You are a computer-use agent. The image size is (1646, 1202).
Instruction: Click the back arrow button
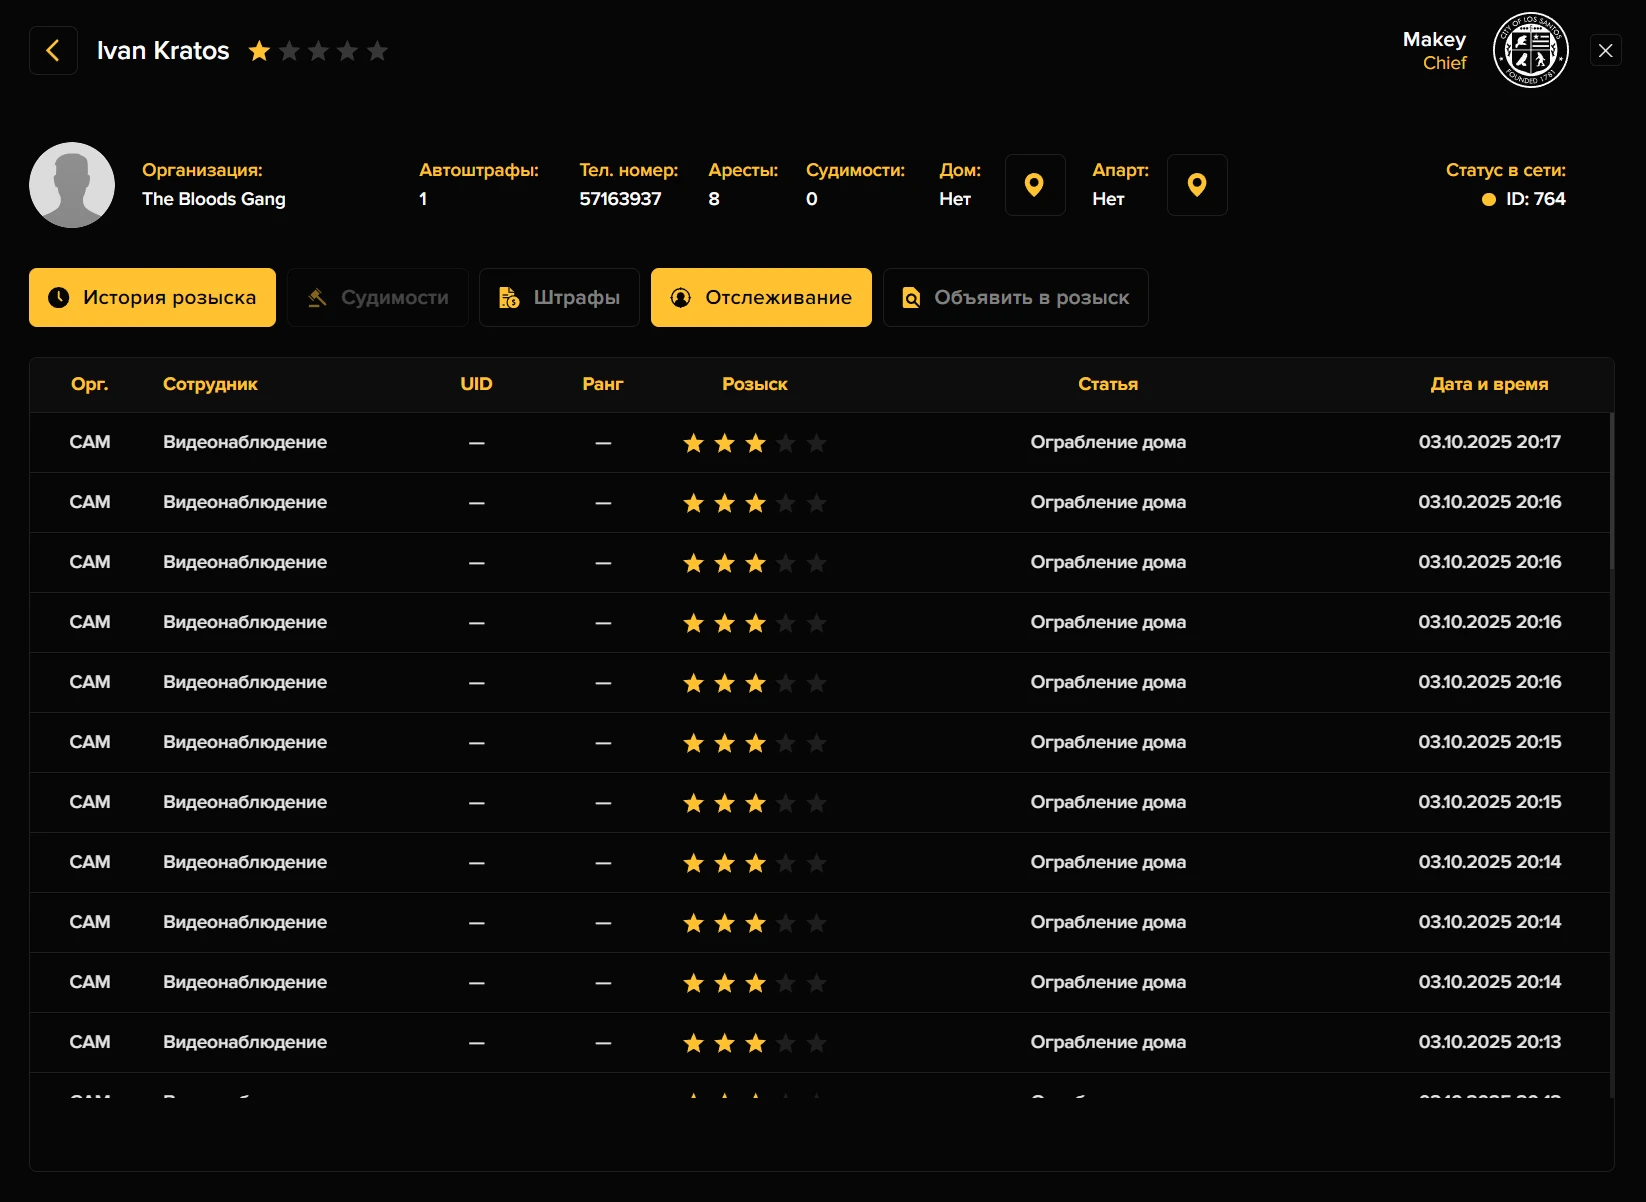(x=53, y=51)
